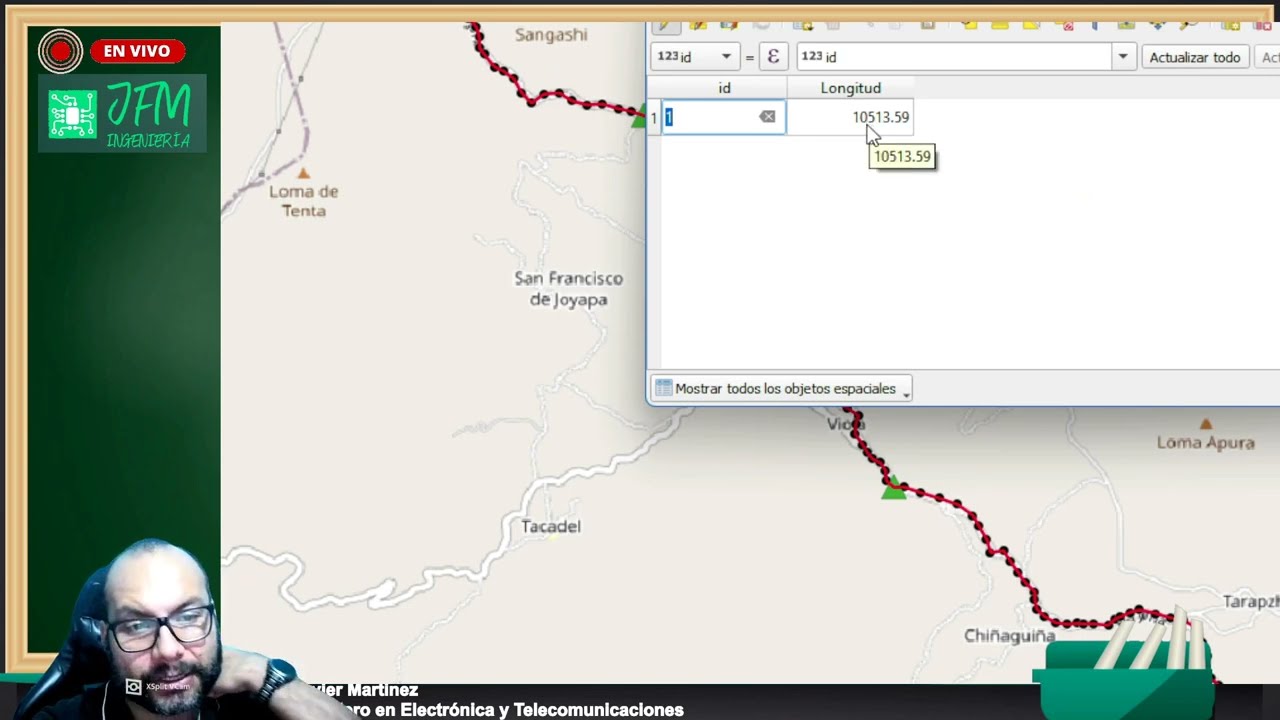1280x720 pixels.
Task: Select the Longitud column header
Action: (x=850, y=88)
